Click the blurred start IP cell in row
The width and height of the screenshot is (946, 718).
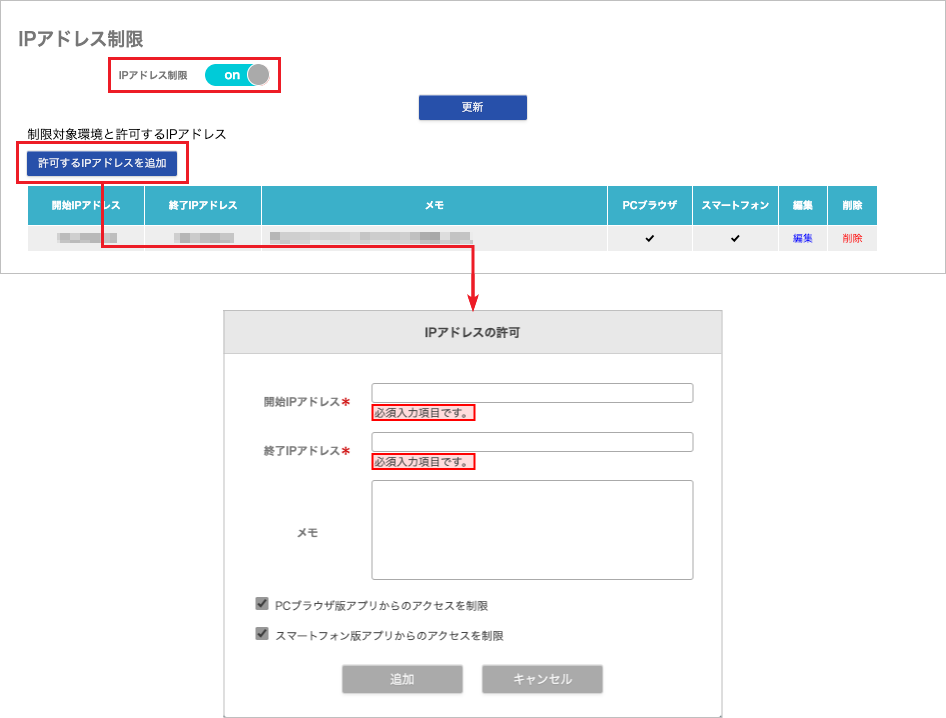tap(87, 238)
